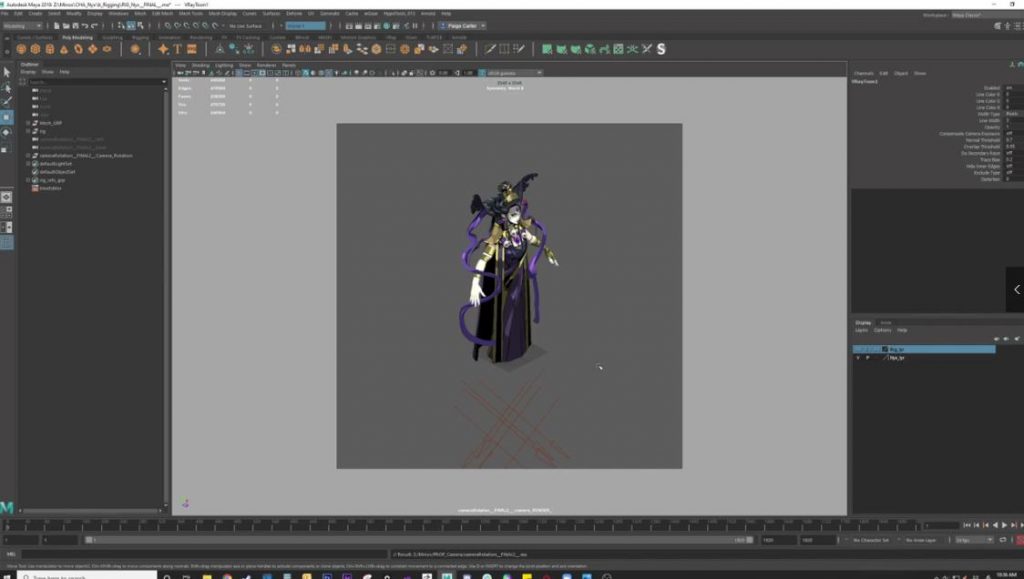The height and width of the screenshot is (579, 1024).
Task: Click the polygon Type 'T' shelf icon
Action: (x=177, y=49)
